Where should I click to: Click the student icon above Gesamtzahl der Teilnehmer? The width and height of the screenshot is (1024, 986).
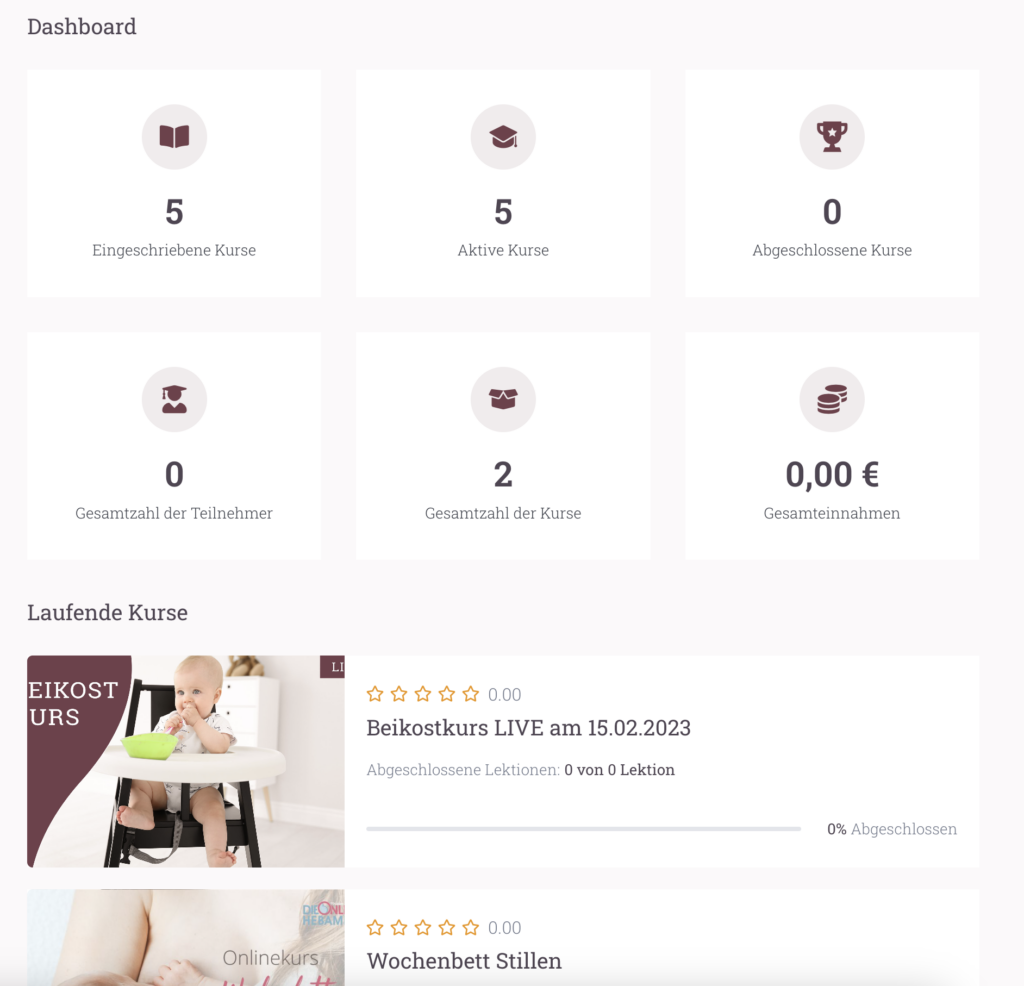coord(174,399)
